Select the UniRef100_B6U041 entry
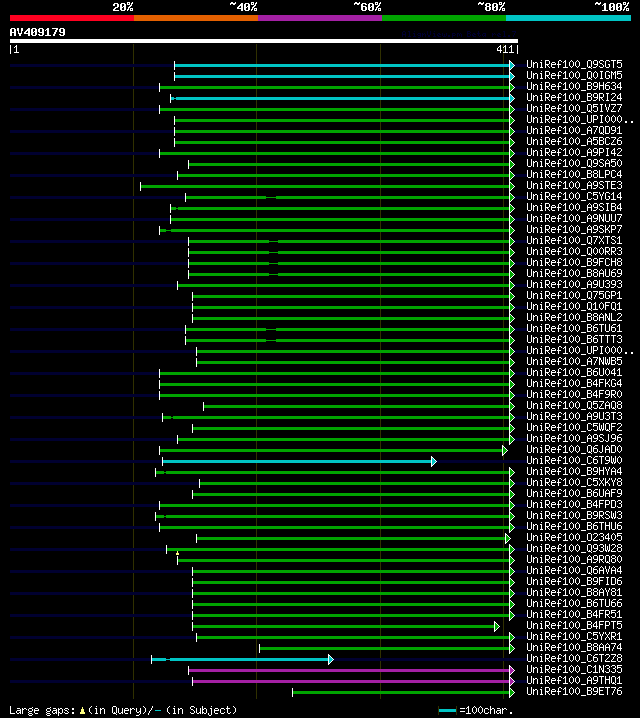 (574, 372)
